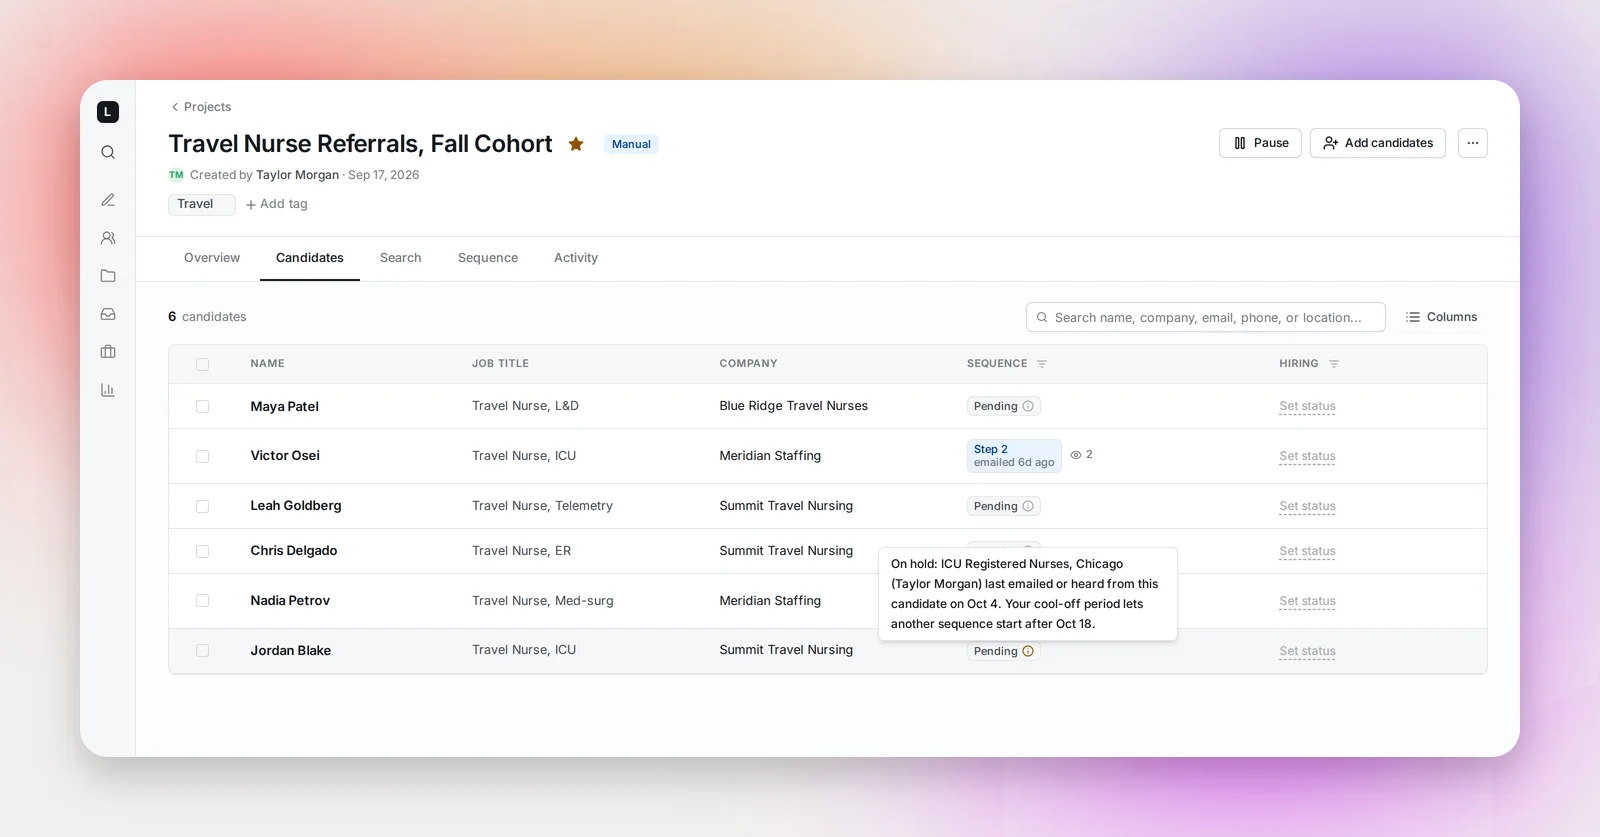Check the box for Jordan Blake
The width and height of the screenshot is (1600, 837).
pos(203,651)
